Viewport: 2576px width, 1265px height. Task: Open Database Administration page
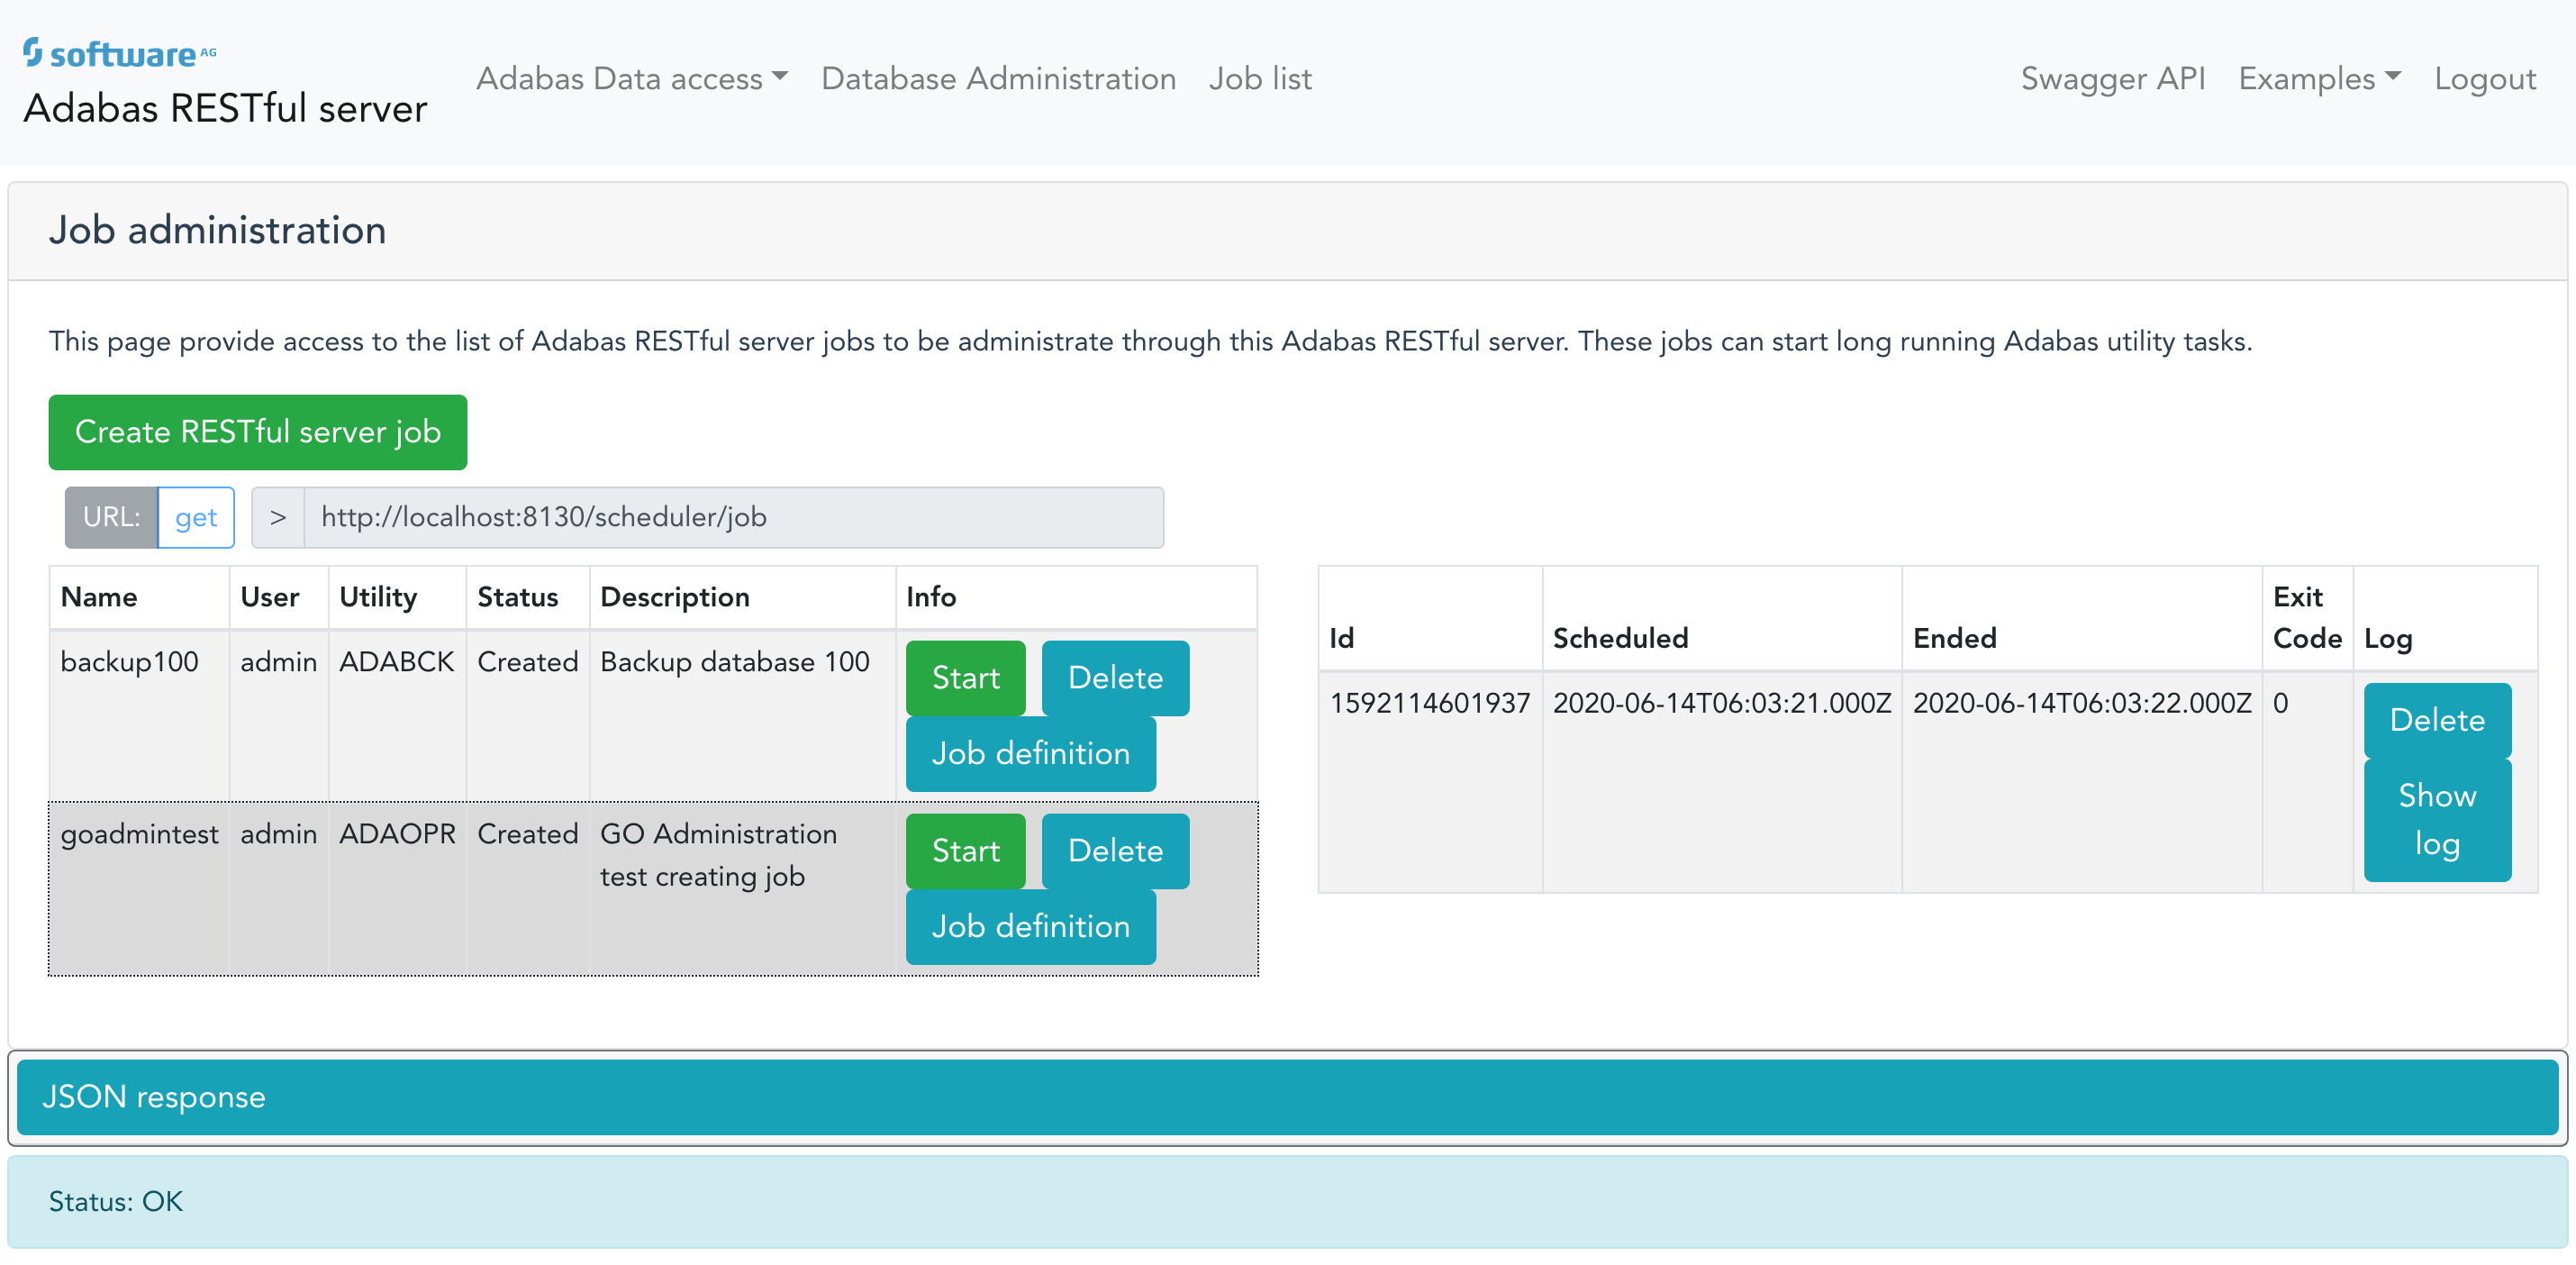click(997, 79)
